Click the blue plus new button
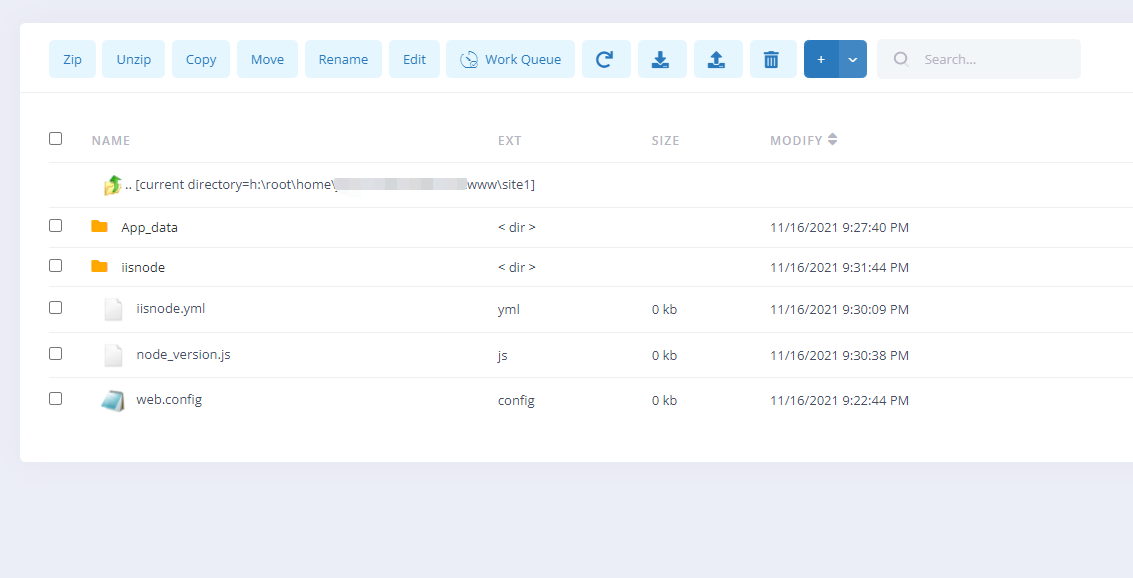The height and width of the screenshot is (578, 1133). (821, 59)
